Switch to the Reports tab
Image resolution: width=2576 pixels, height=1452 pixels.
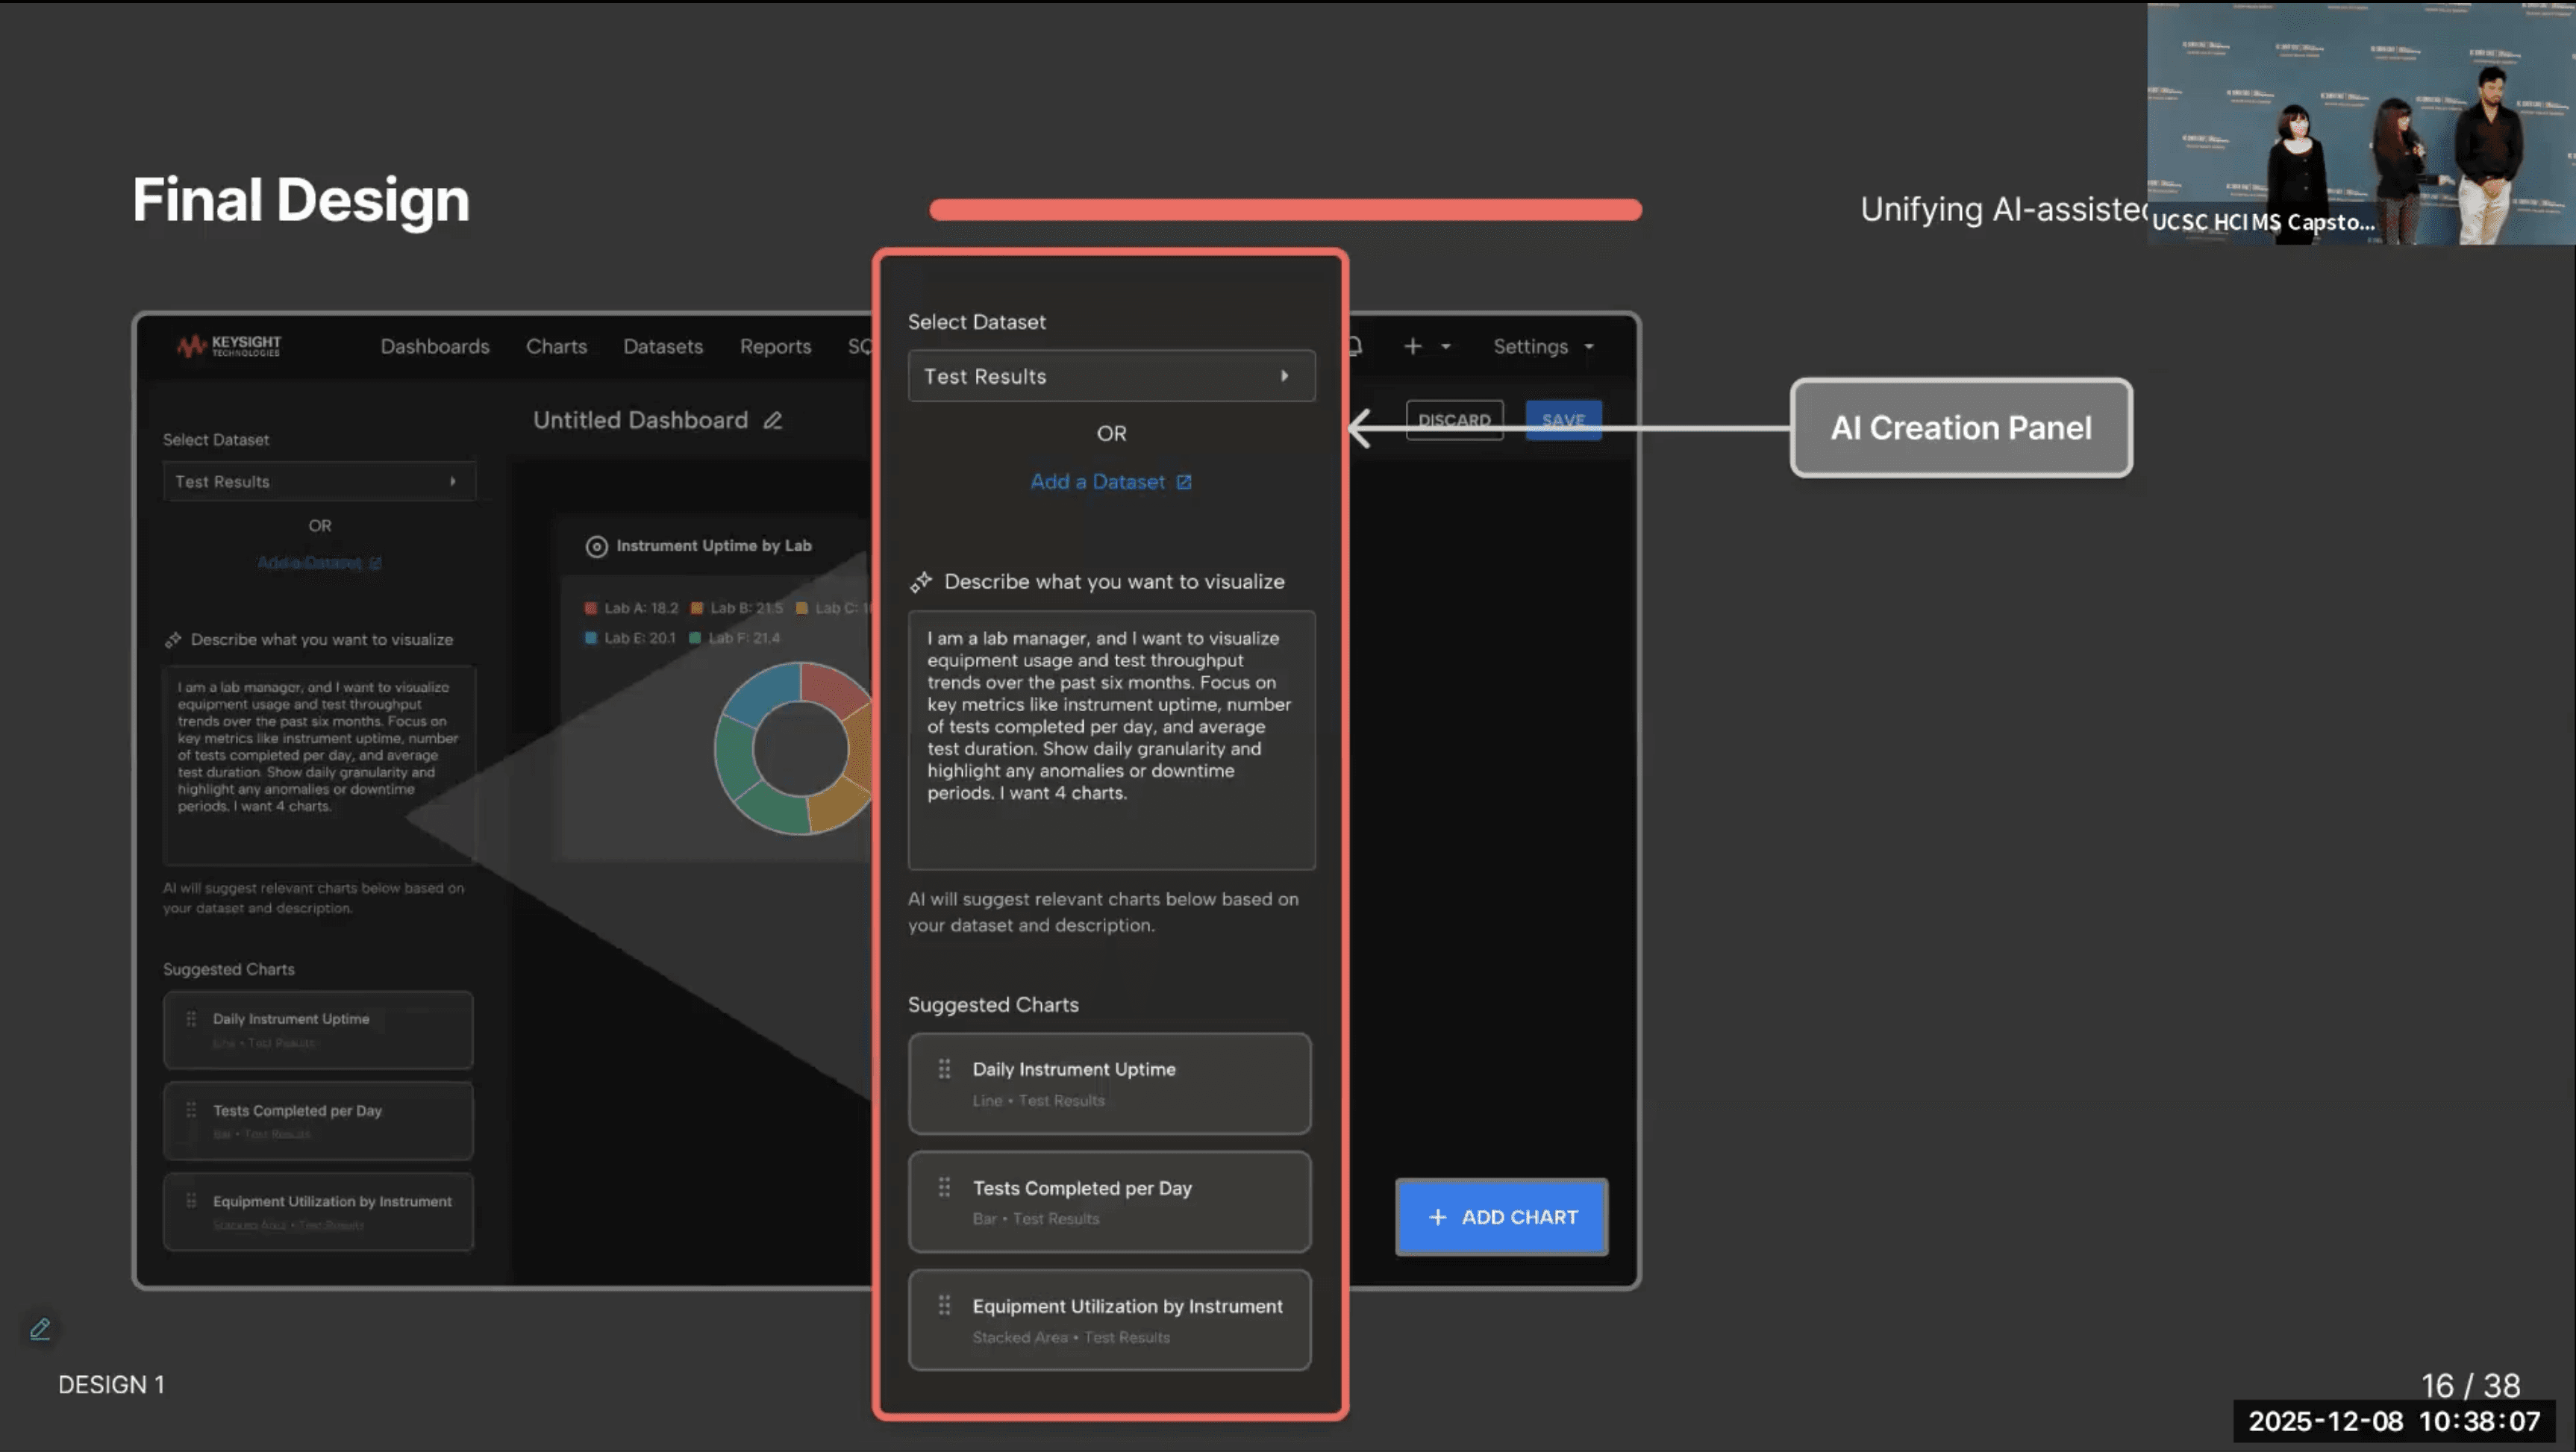click(775, 346)
